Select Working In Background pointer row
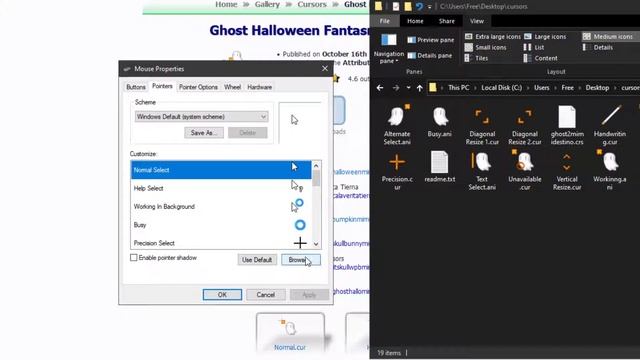Screen dimensions: 640x360 tap(221, 207)
